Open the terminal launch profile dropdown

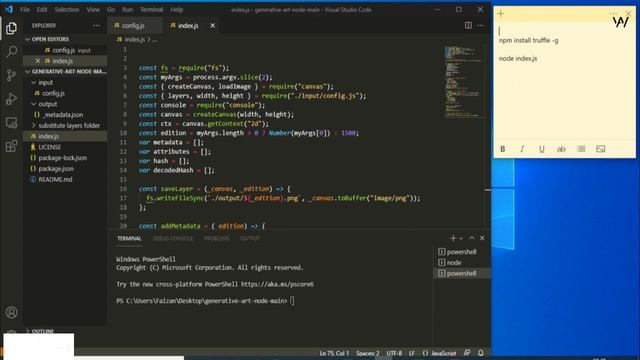(461, 238)
